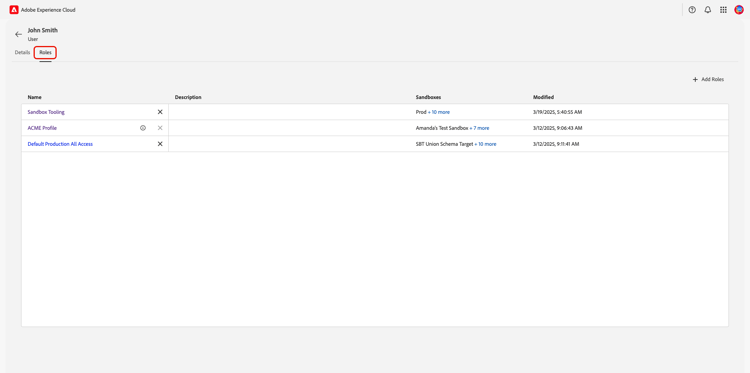
Task: Select the Roles tab
Action: pos(45,53)
